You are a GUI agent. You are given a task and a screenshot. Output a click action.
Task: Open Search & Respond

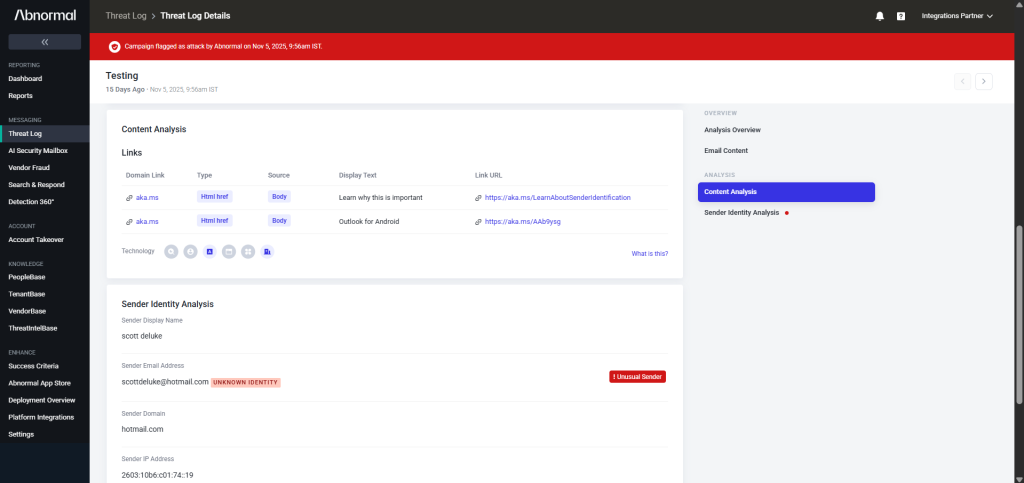pos(37,185)
